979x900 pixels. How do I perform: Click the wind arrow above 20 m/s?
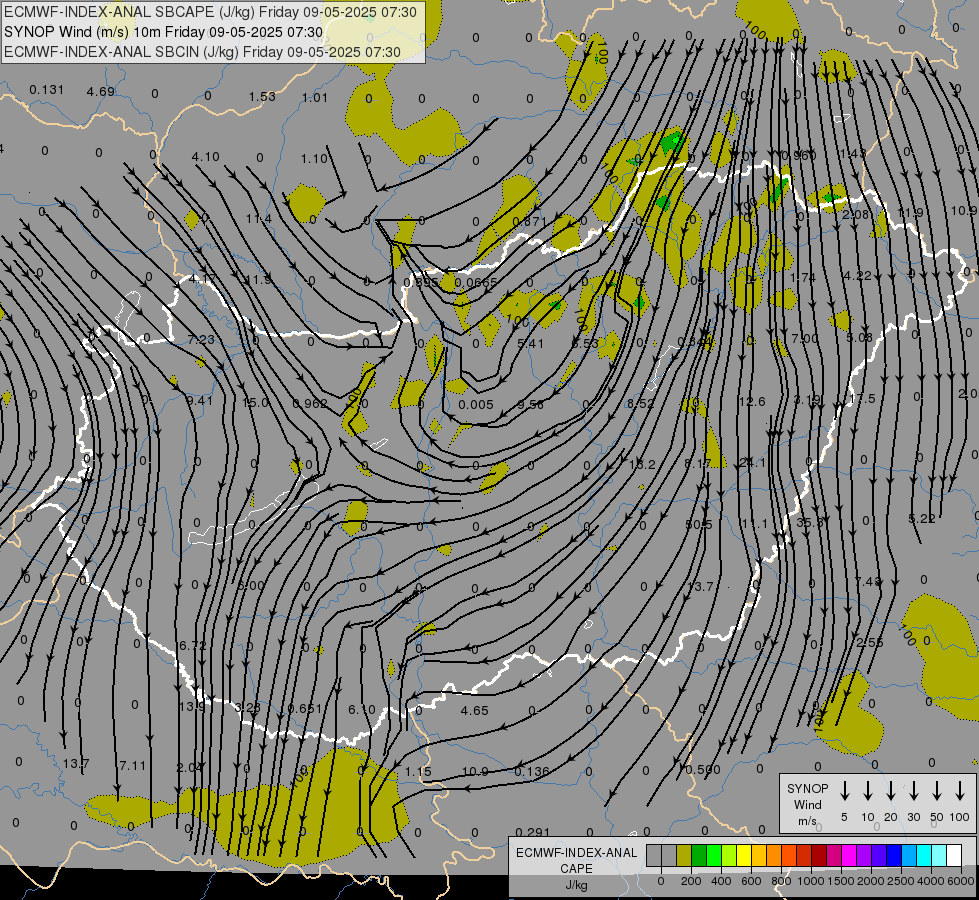tap(891, 791)
